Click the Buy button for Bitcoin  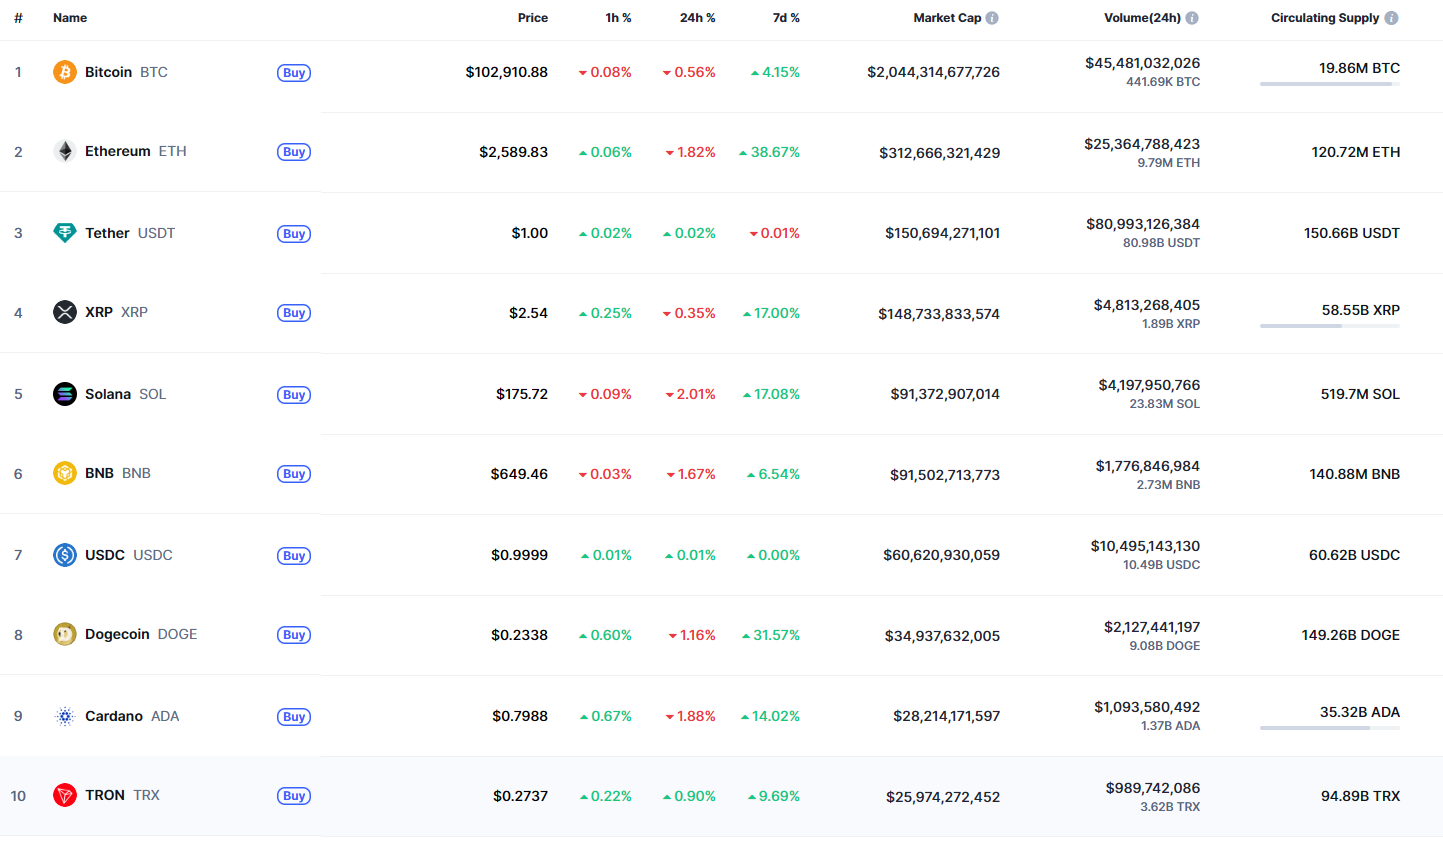pyautogui.click(x=294, y=73)
